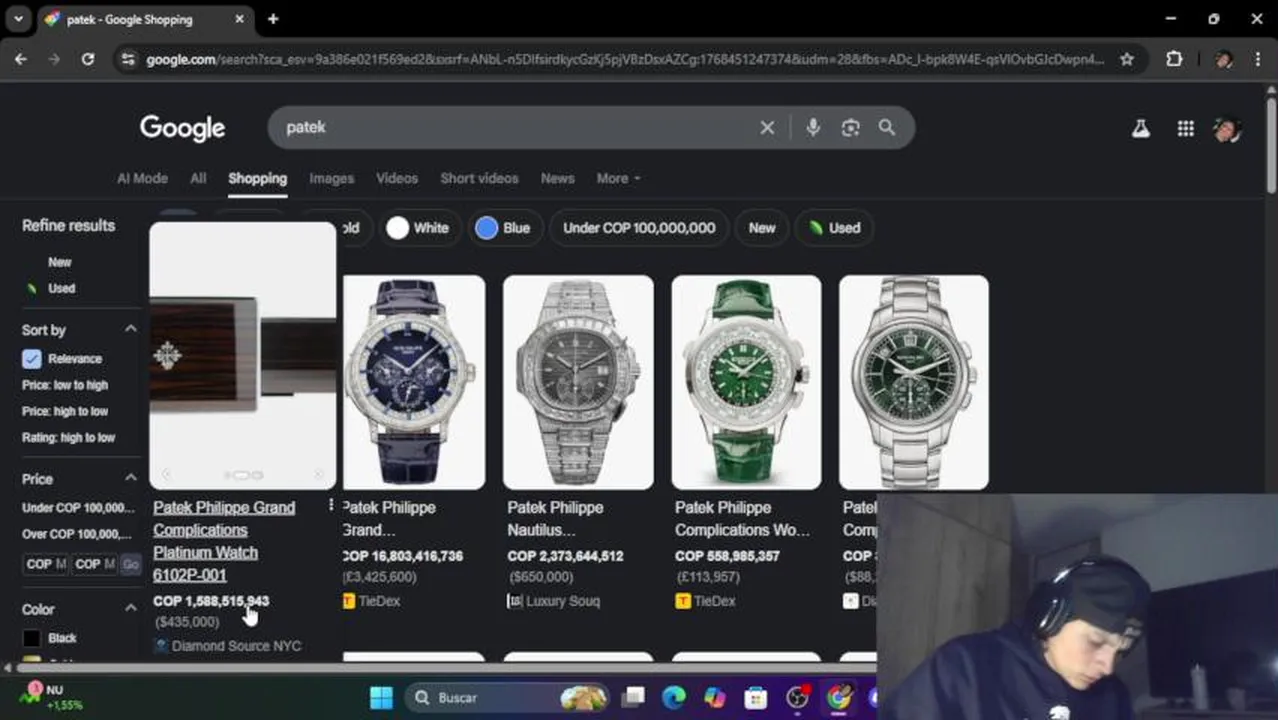This screenshot has height=720, width=1278.
Task: Reload the page
Action: tap(88, 59)
